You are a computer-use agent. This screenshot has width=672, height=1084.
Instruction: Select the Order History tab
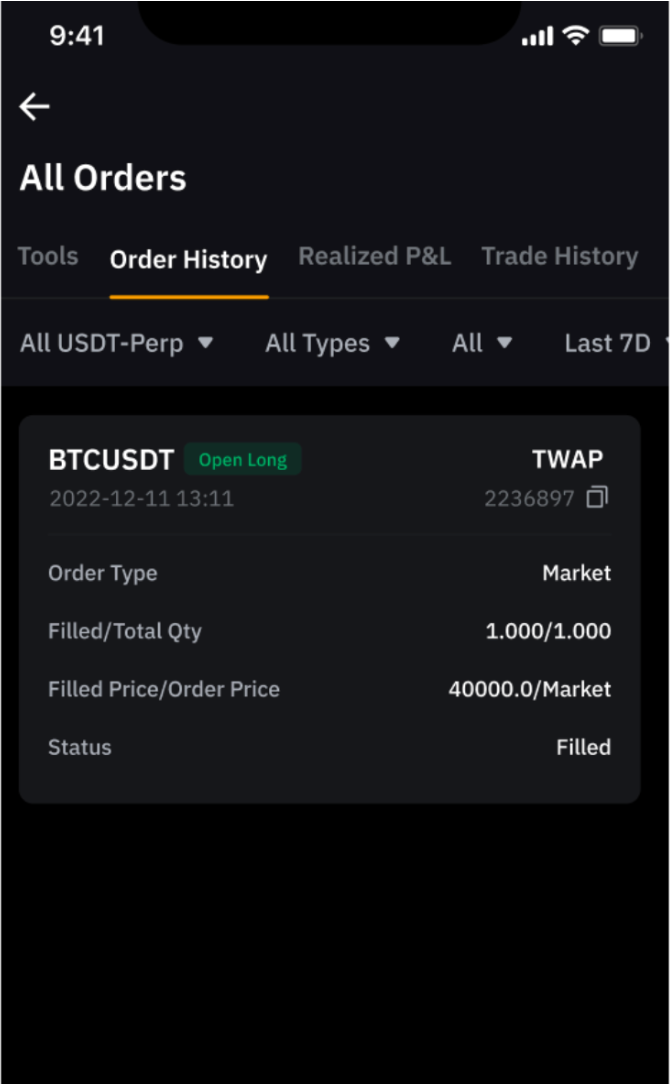(188, 260)
